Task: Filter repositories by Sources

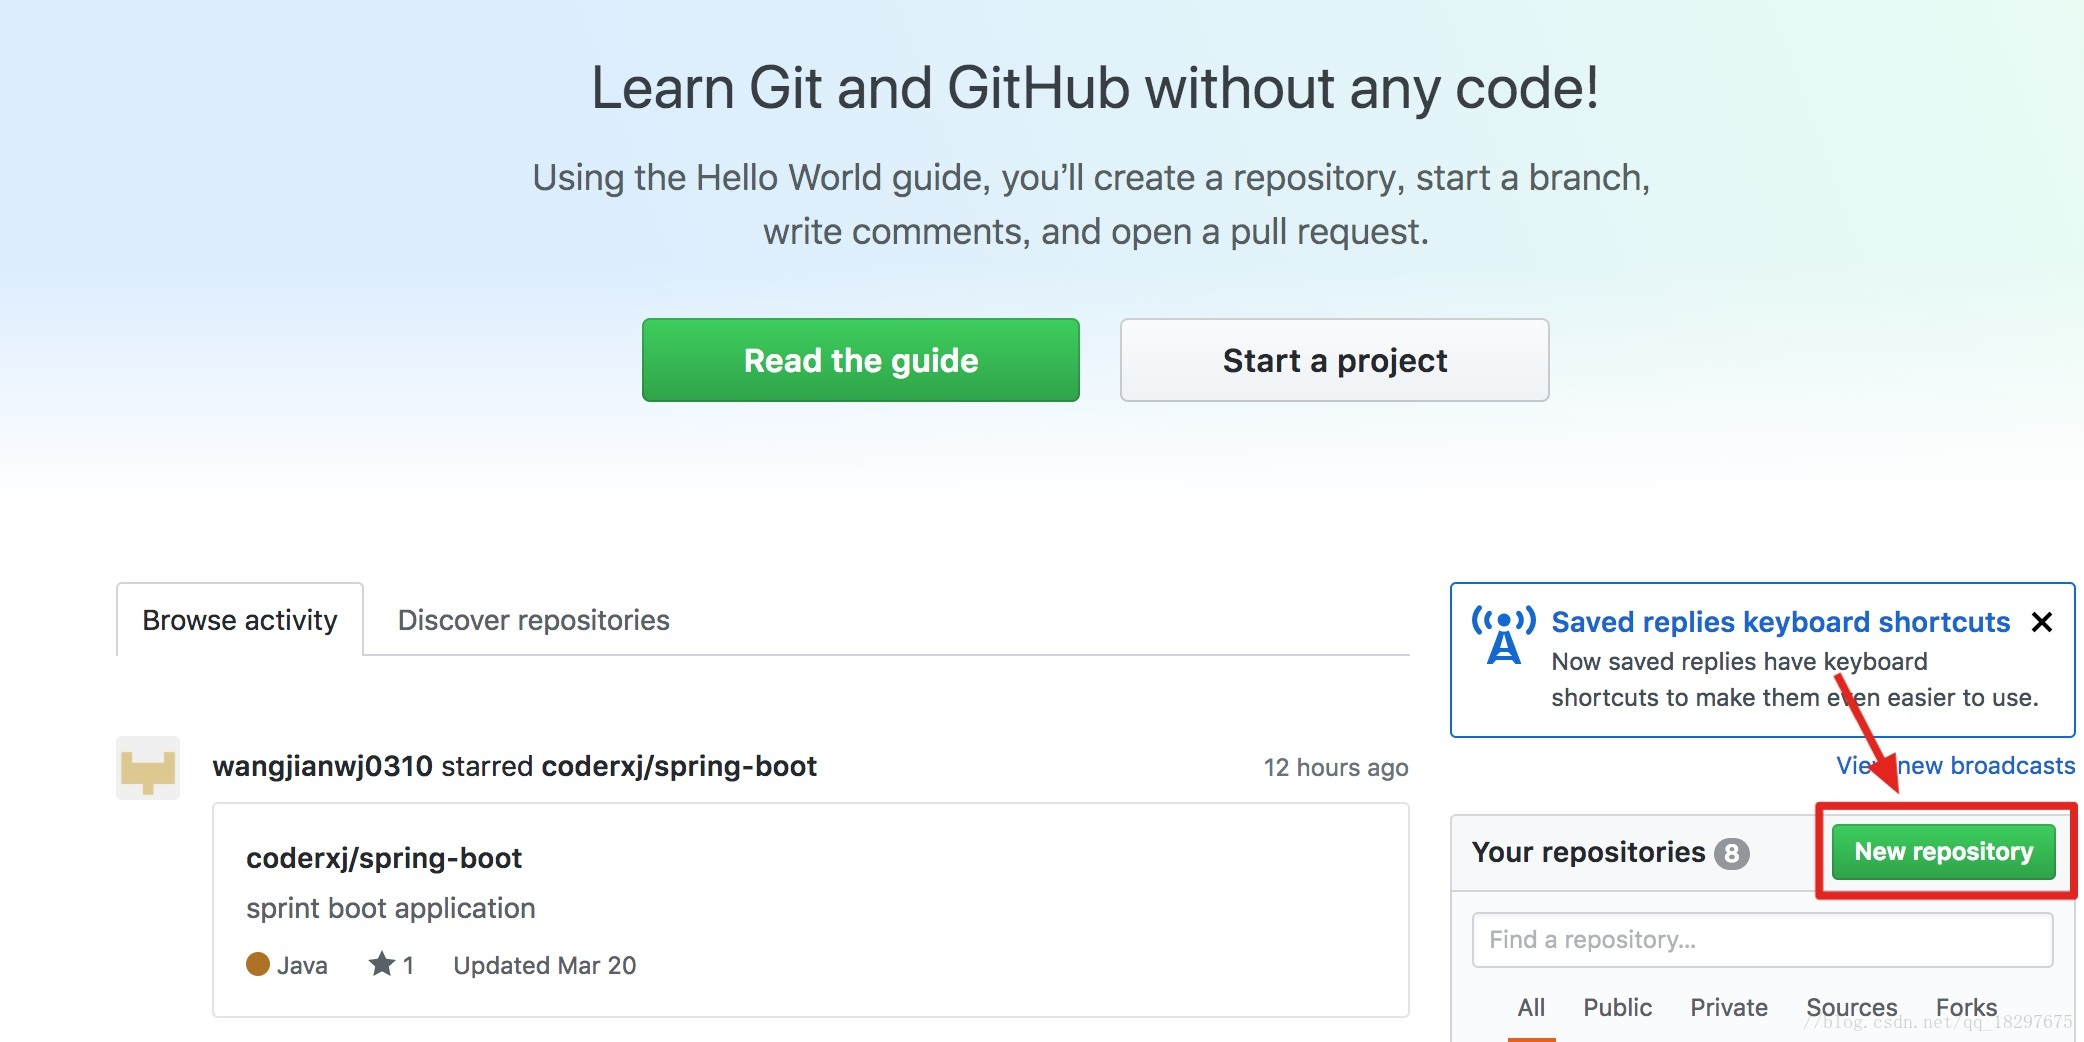Action: (1851, 1007)
